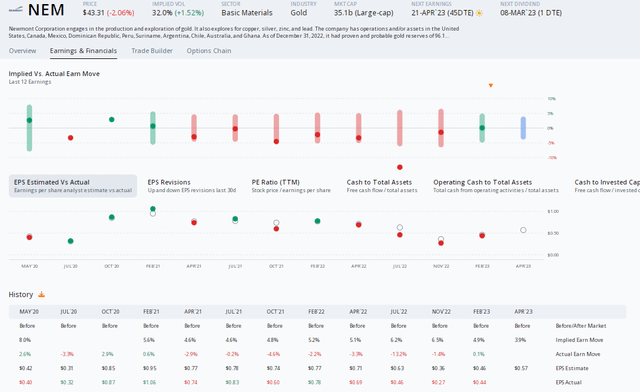Click the NEM ticker symbol heading
The width and height of the screenshot is (640, 392).
click(x=46, y=10)
